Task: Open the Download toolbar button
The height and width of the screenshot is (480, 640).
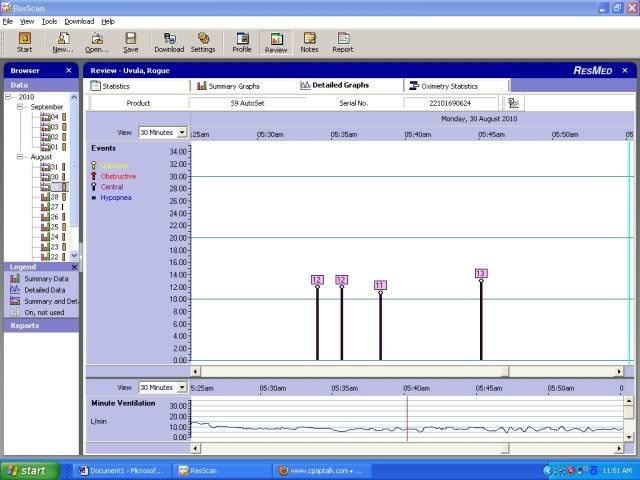Action: tap(168, 42)
